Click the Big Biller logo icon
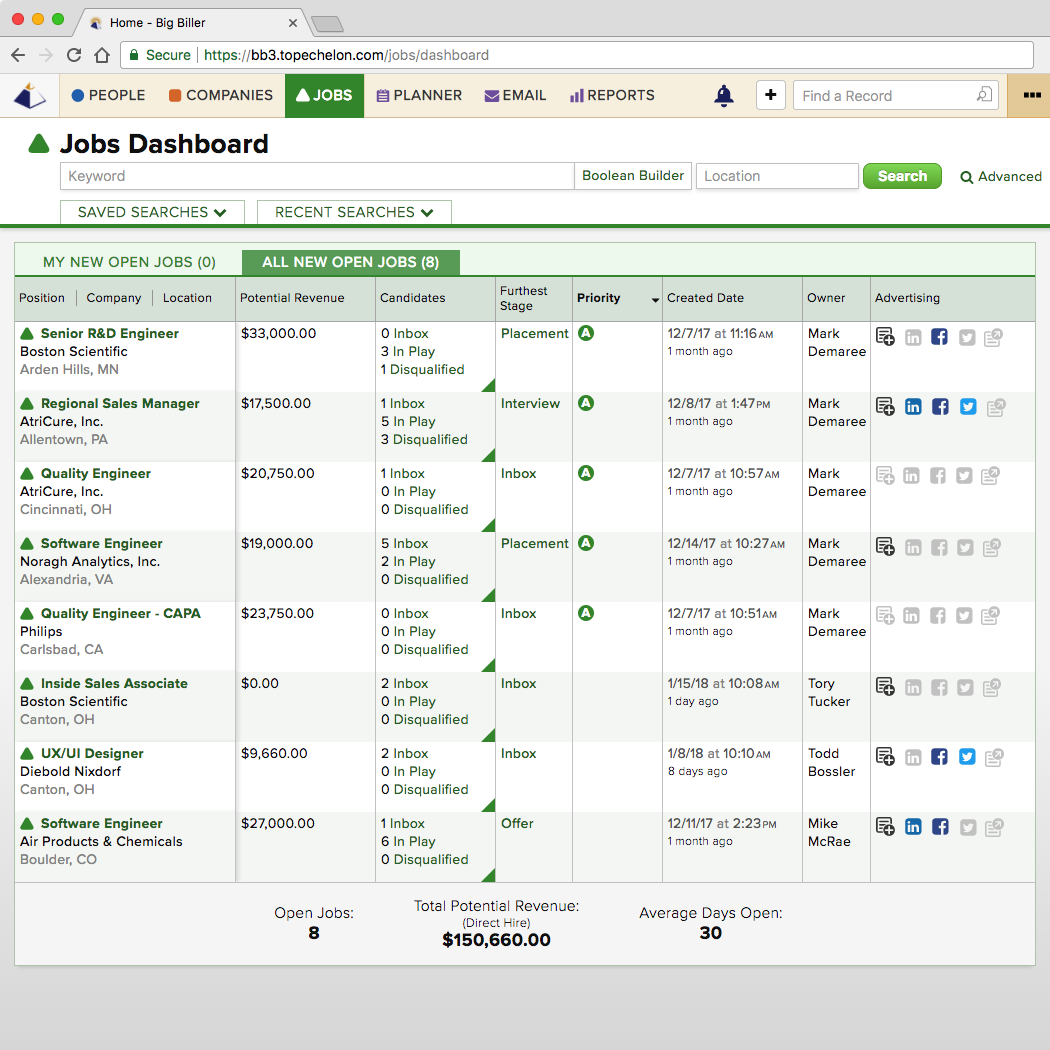The width and height of the screenshot is (1050, 1050). (x=30, y=96)
